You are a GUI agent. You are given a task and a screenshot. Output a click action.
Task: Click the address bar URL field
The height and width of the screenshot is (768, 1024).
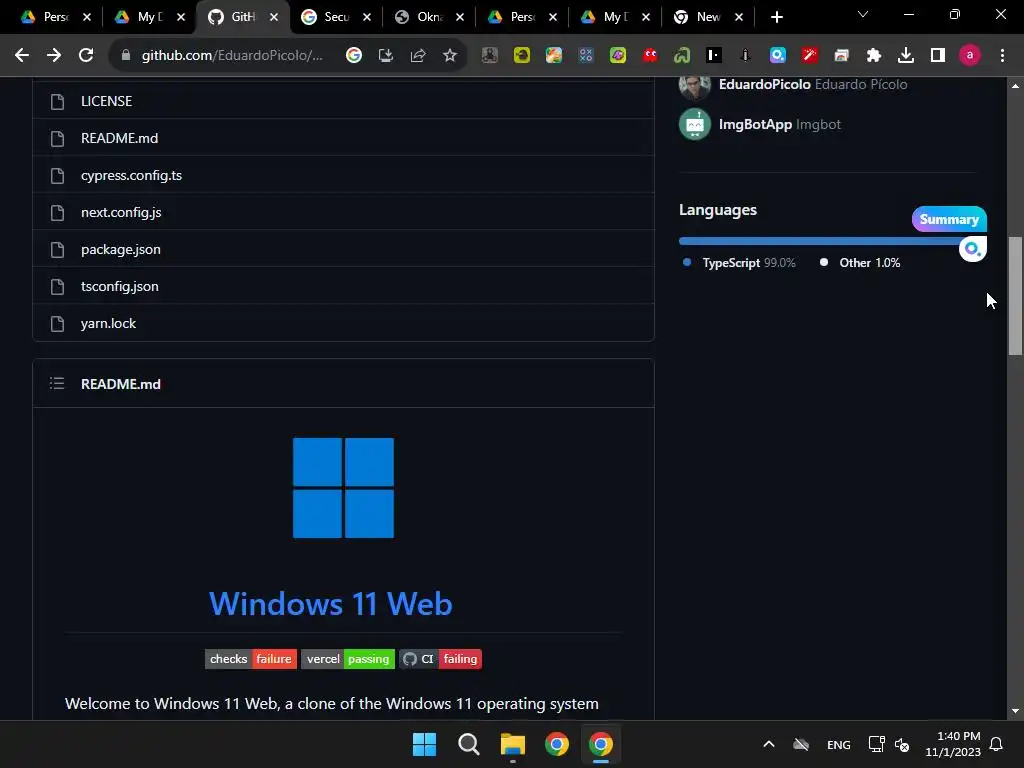pyautogui.click(x=232, y=56)
